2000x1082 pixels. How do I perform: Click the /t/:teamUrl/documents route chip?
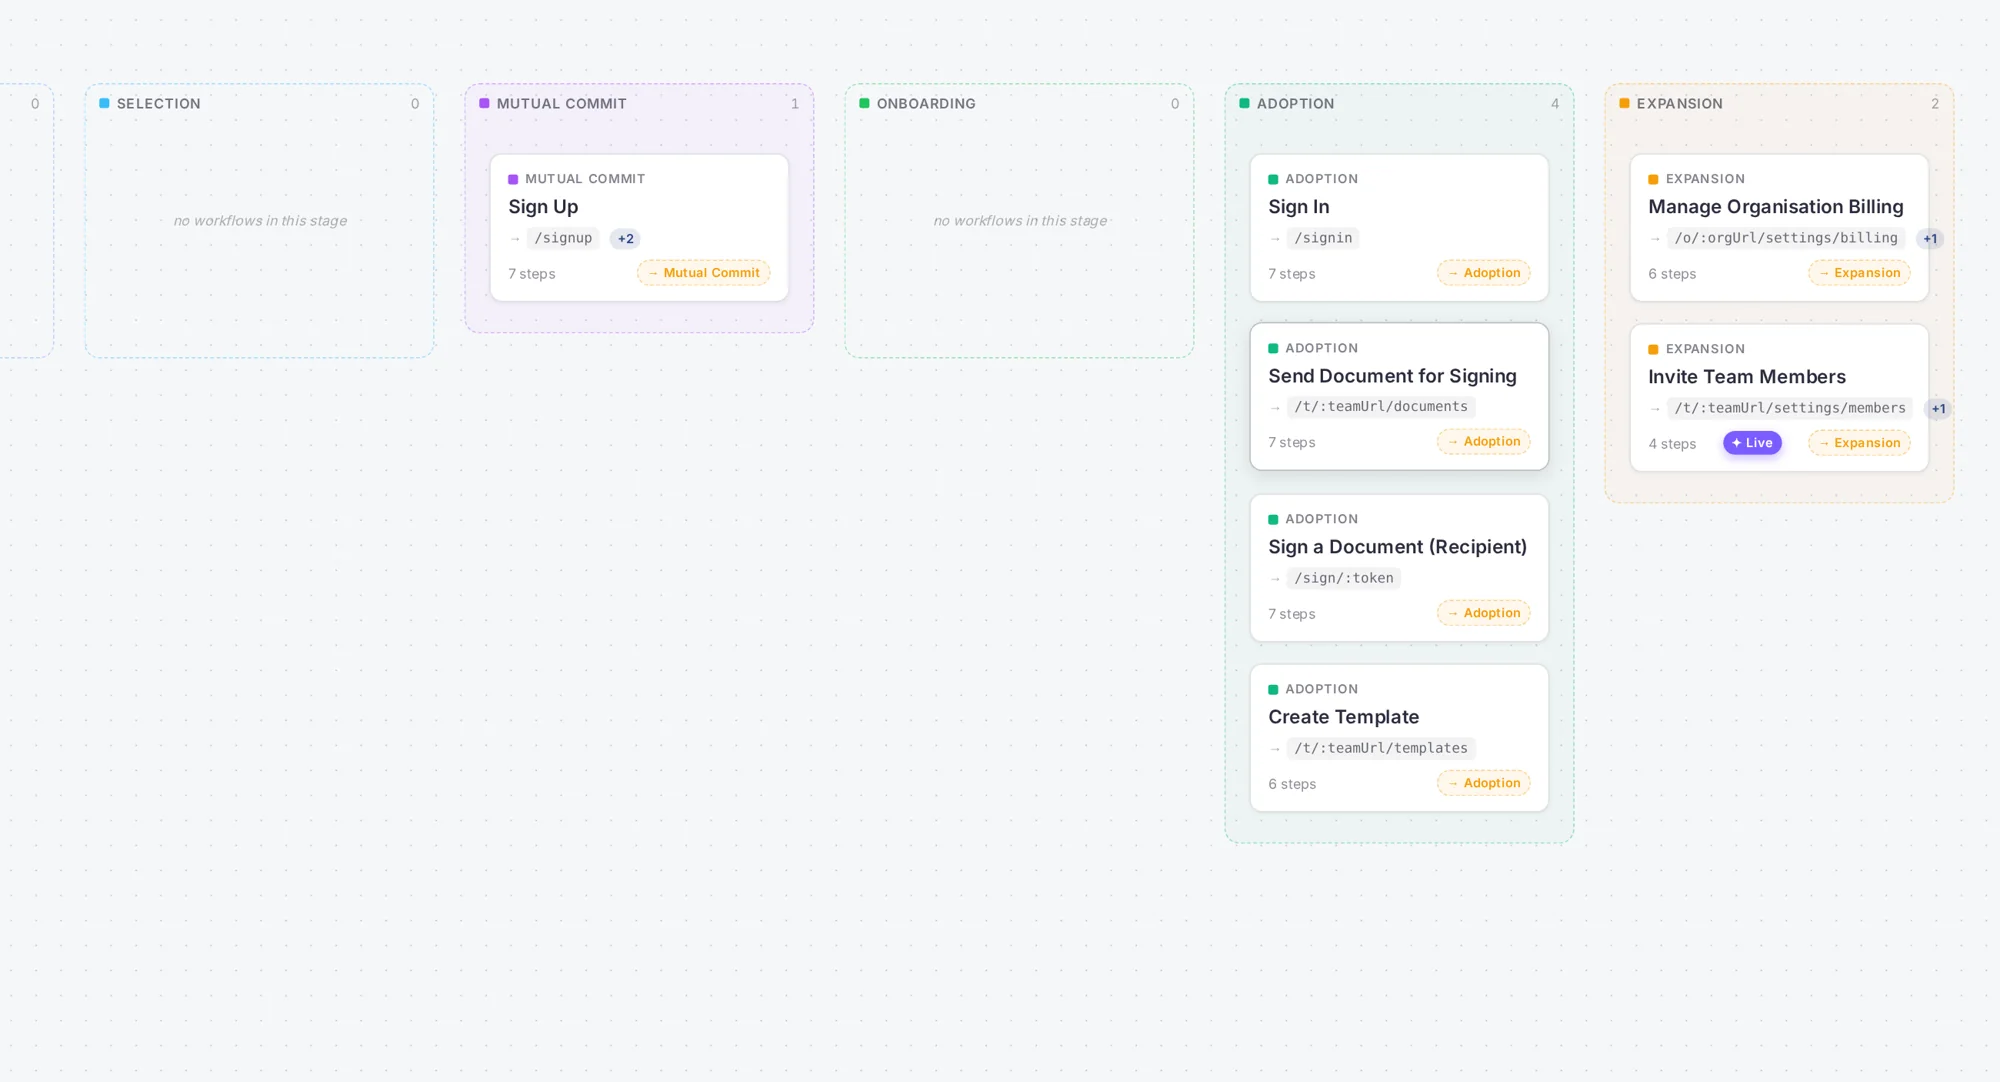1381,407
